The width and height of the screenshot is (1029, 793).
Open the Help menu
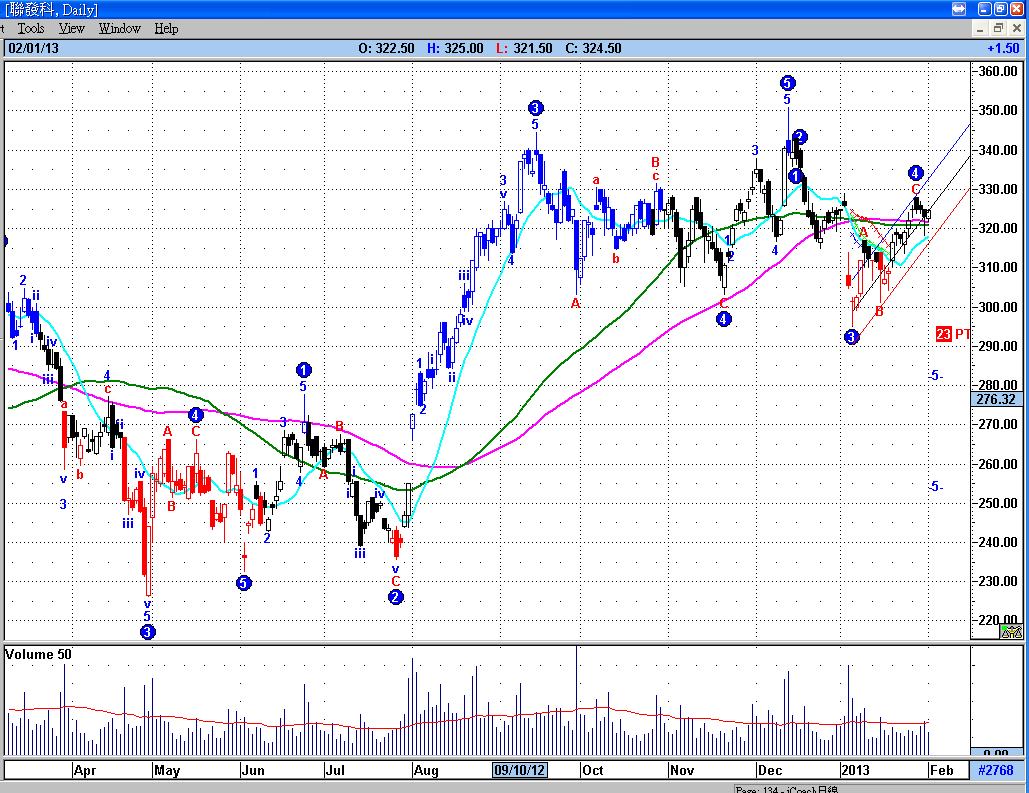point(166,28)
